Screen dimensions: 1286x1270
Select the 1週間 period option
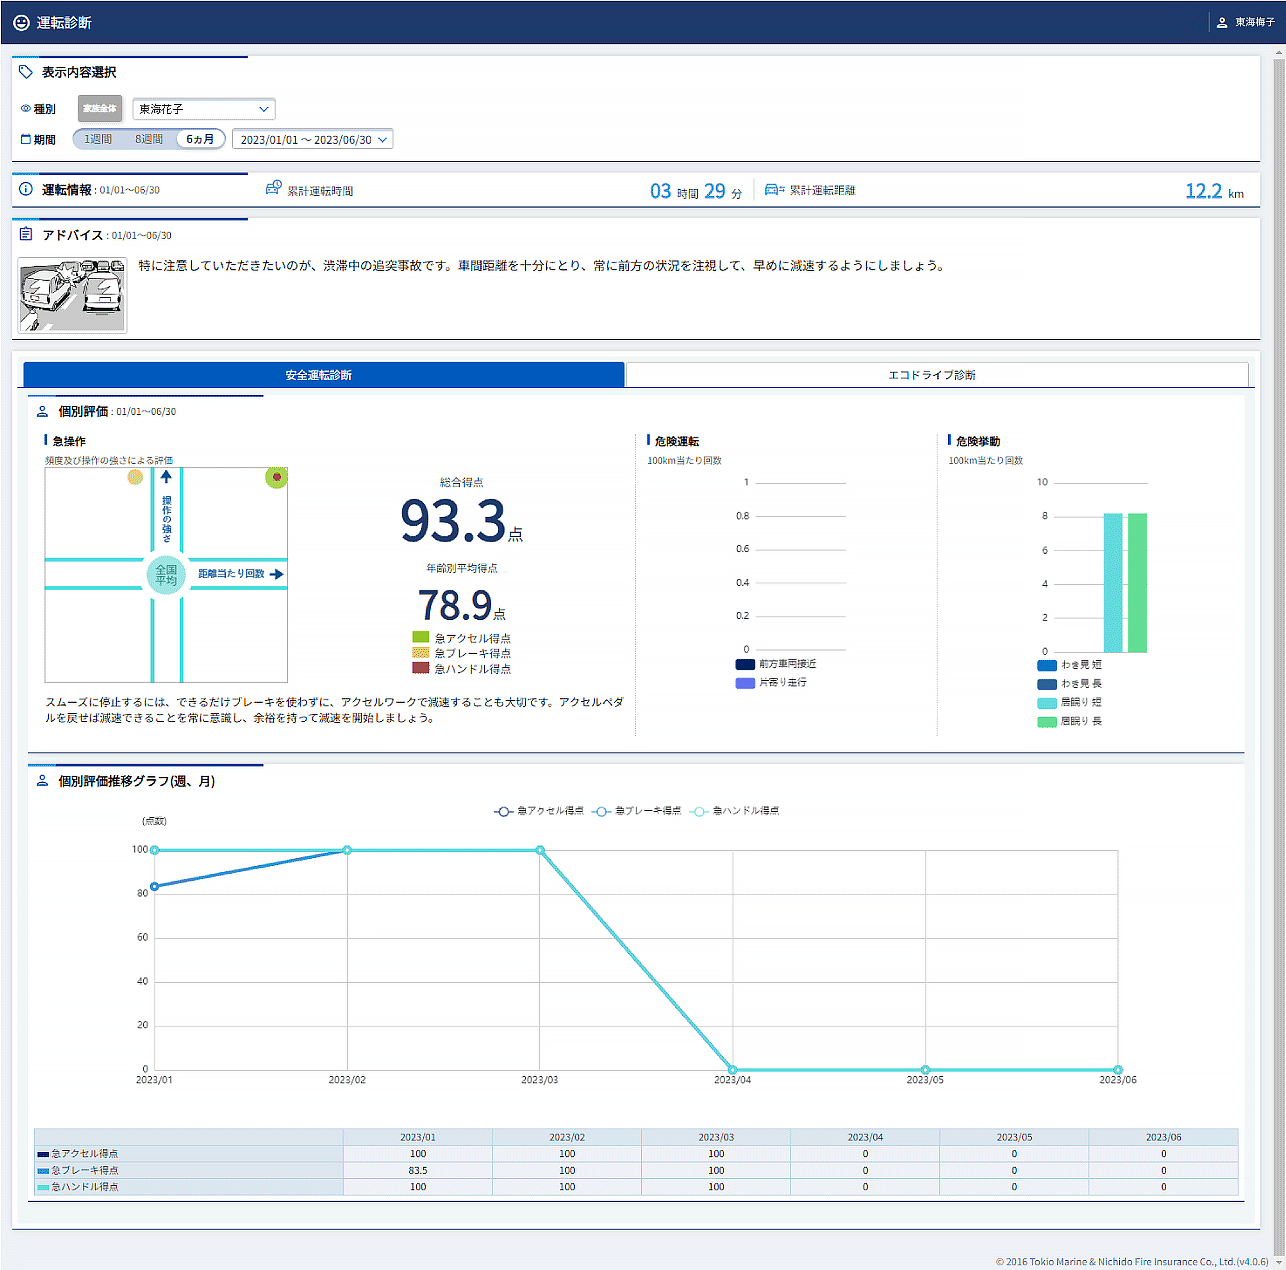[98, 139]
